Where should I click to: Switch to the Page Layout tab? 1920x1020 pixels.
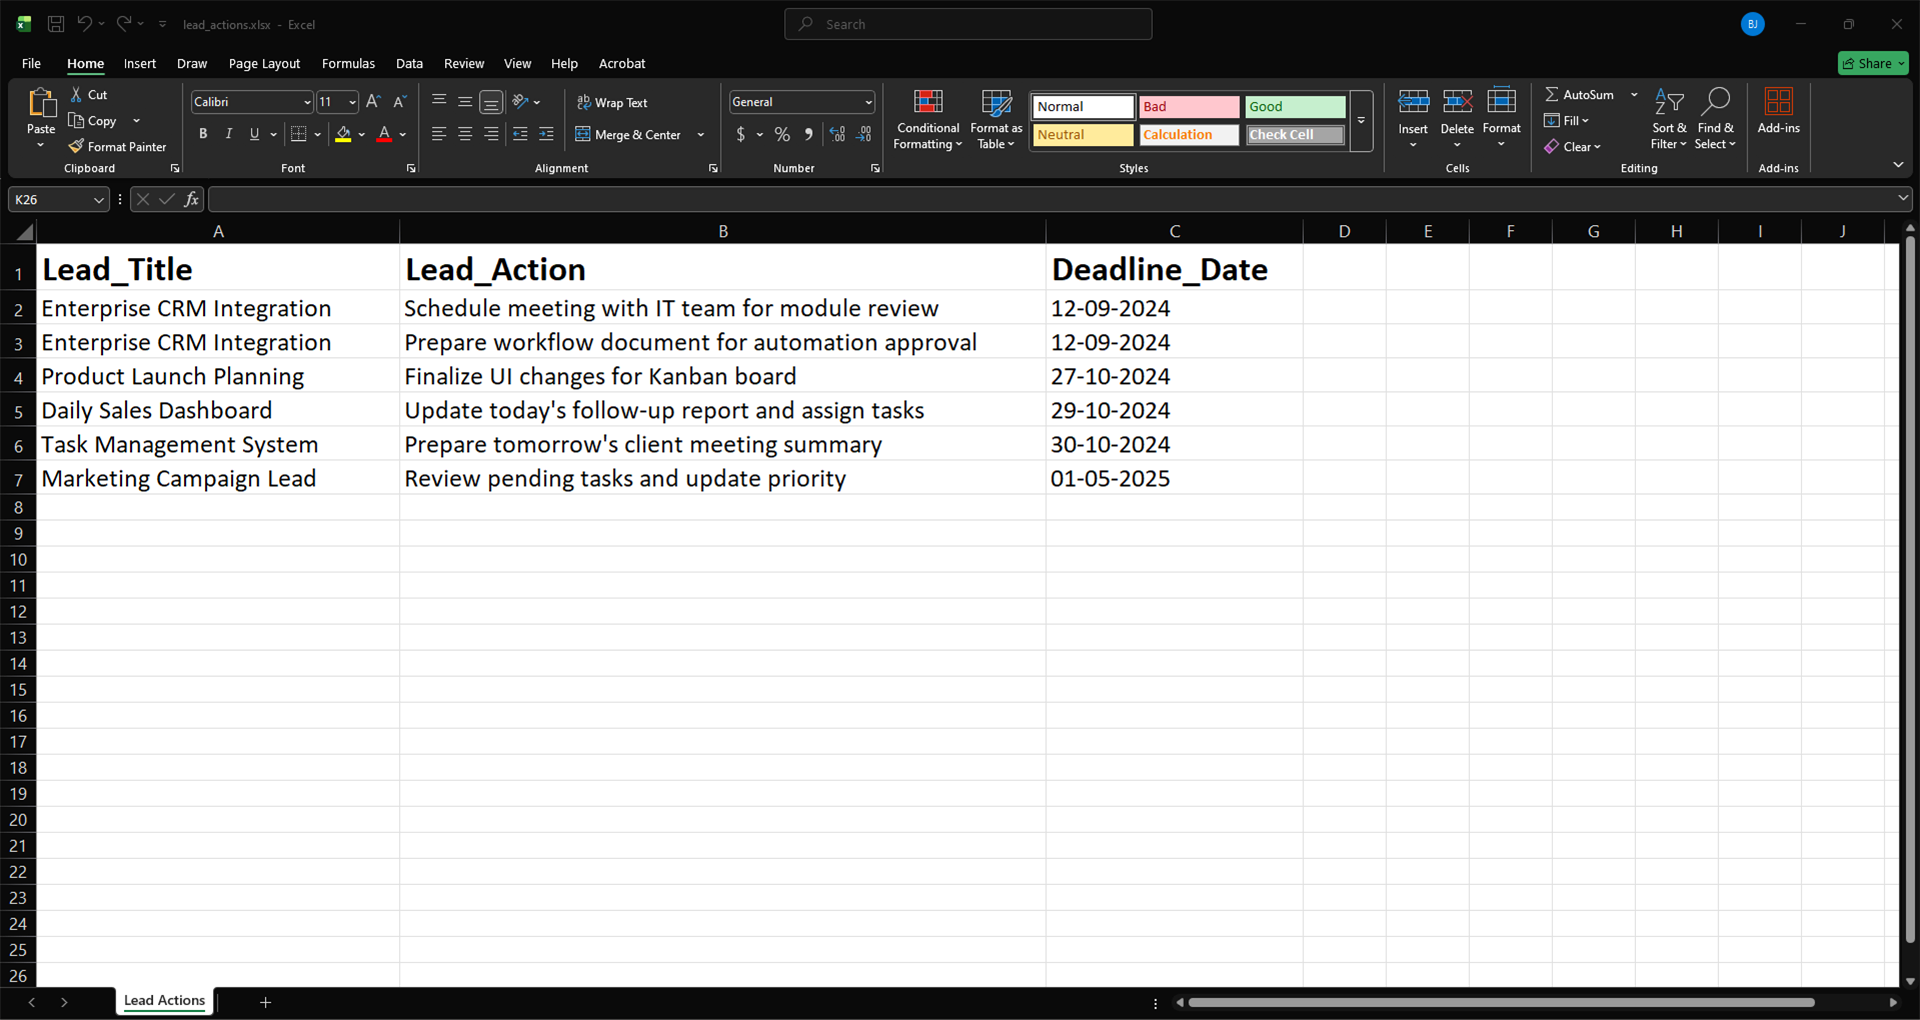pos(264,63)
